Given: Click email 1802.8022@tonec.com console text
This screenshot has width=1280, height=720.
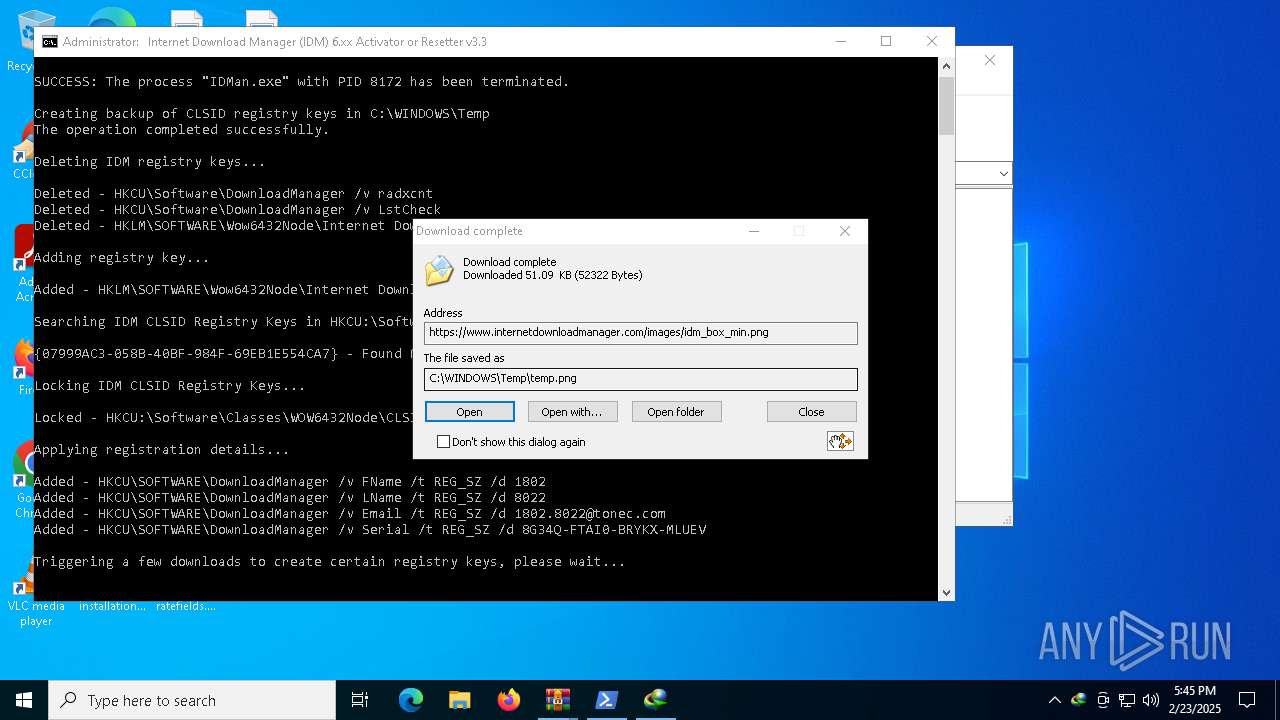Looking at the screenshot, I should [590, 514].
